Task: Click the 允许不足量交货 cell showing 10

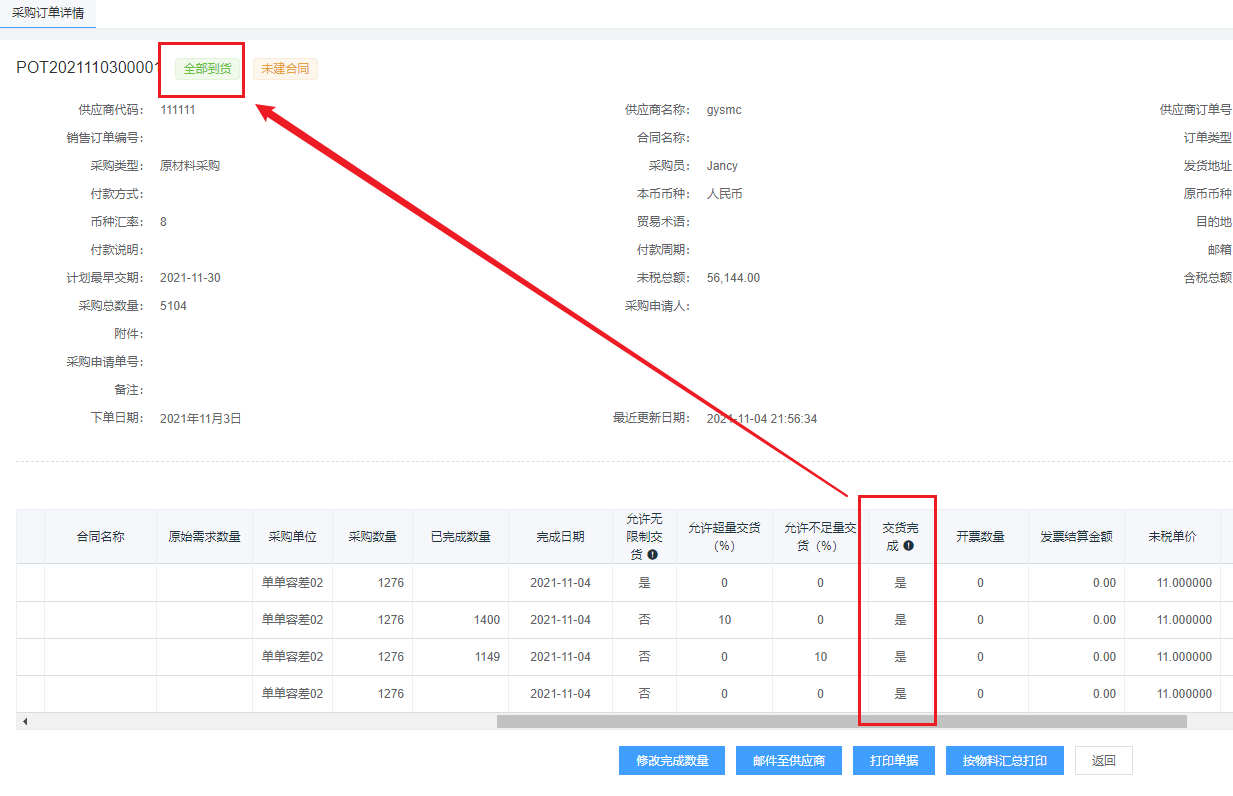Action: point(820,657)
